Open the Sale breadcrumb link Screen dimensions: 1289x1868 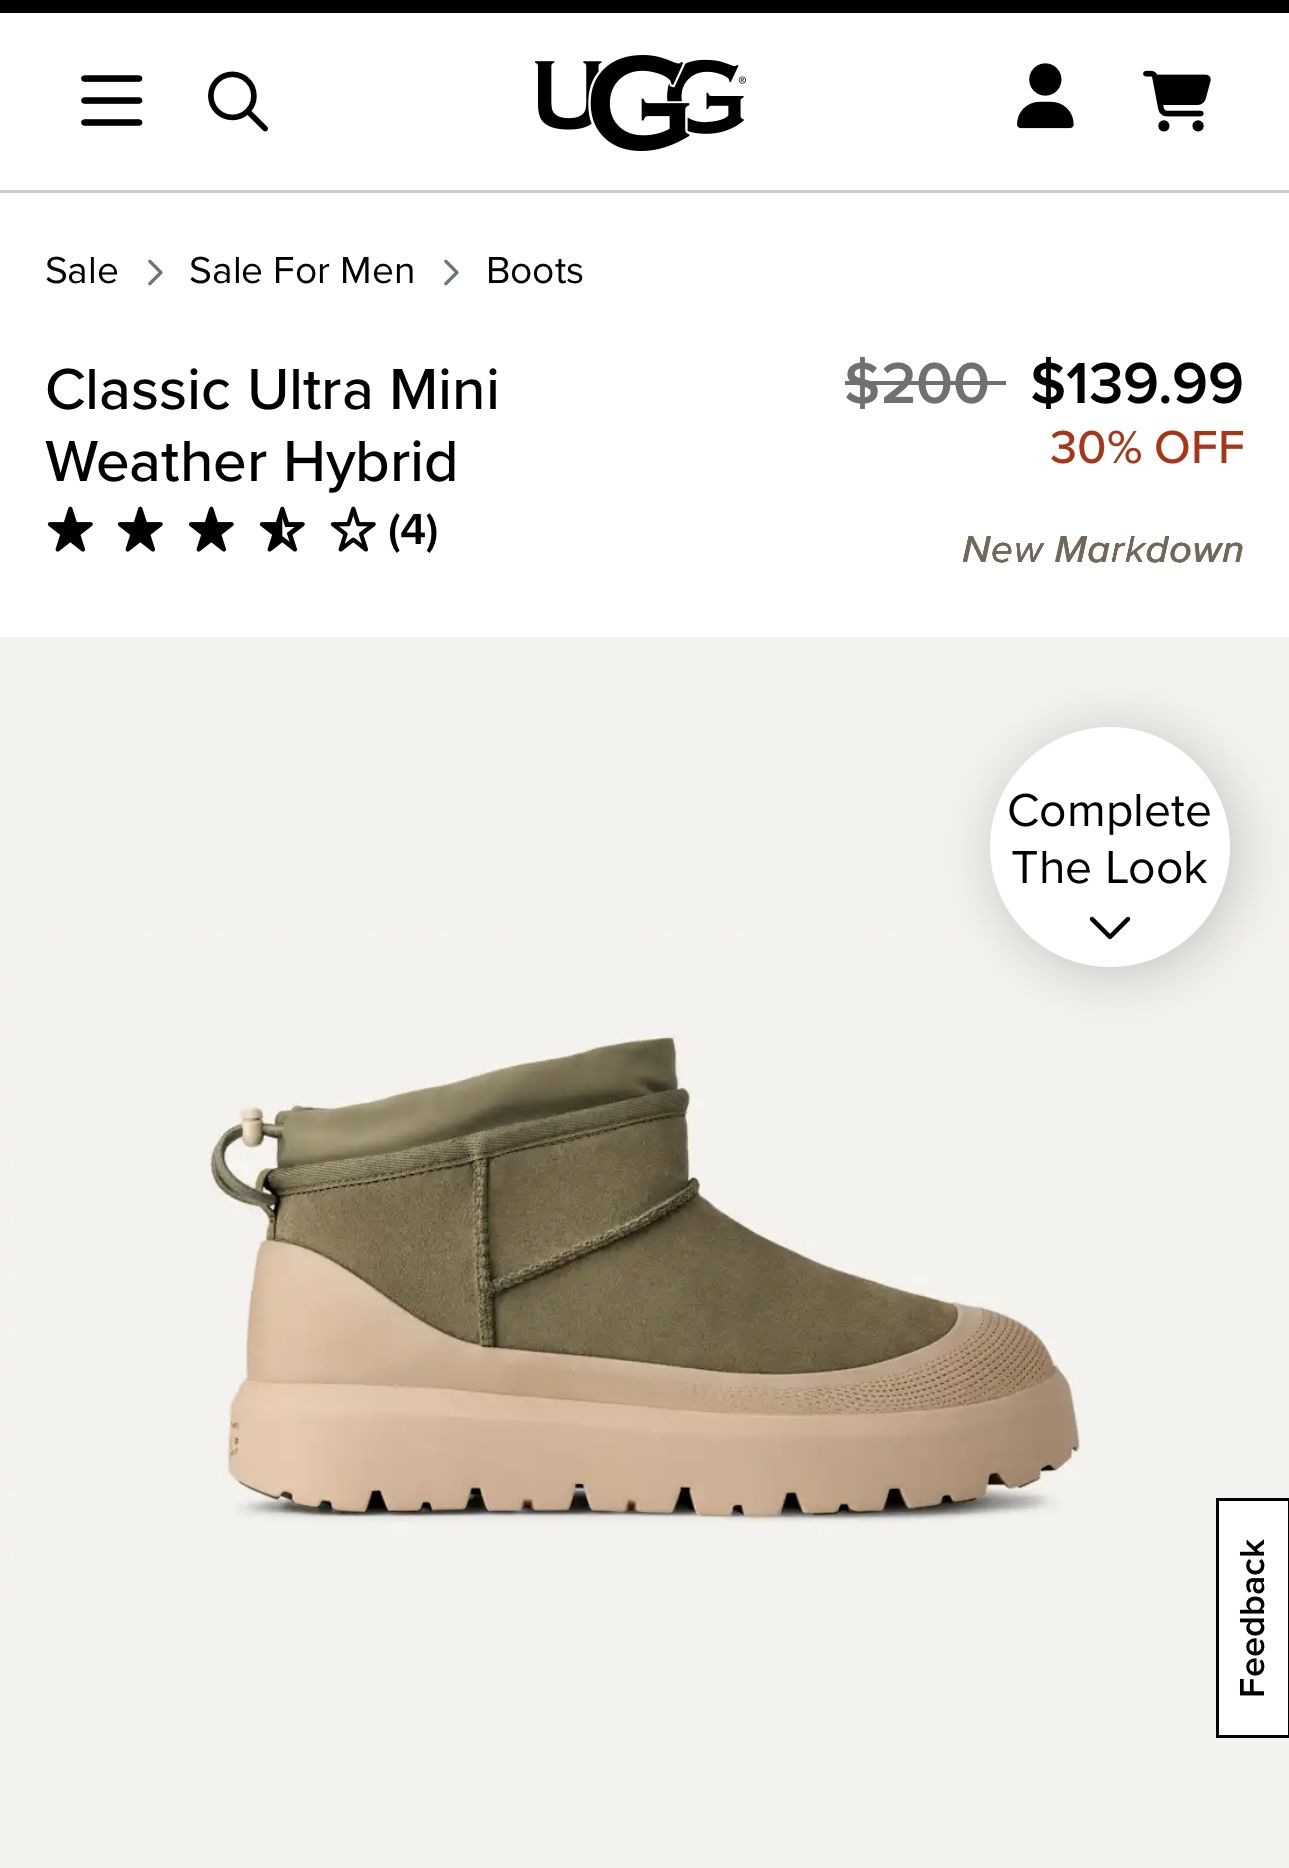click(x=82, y=271)
